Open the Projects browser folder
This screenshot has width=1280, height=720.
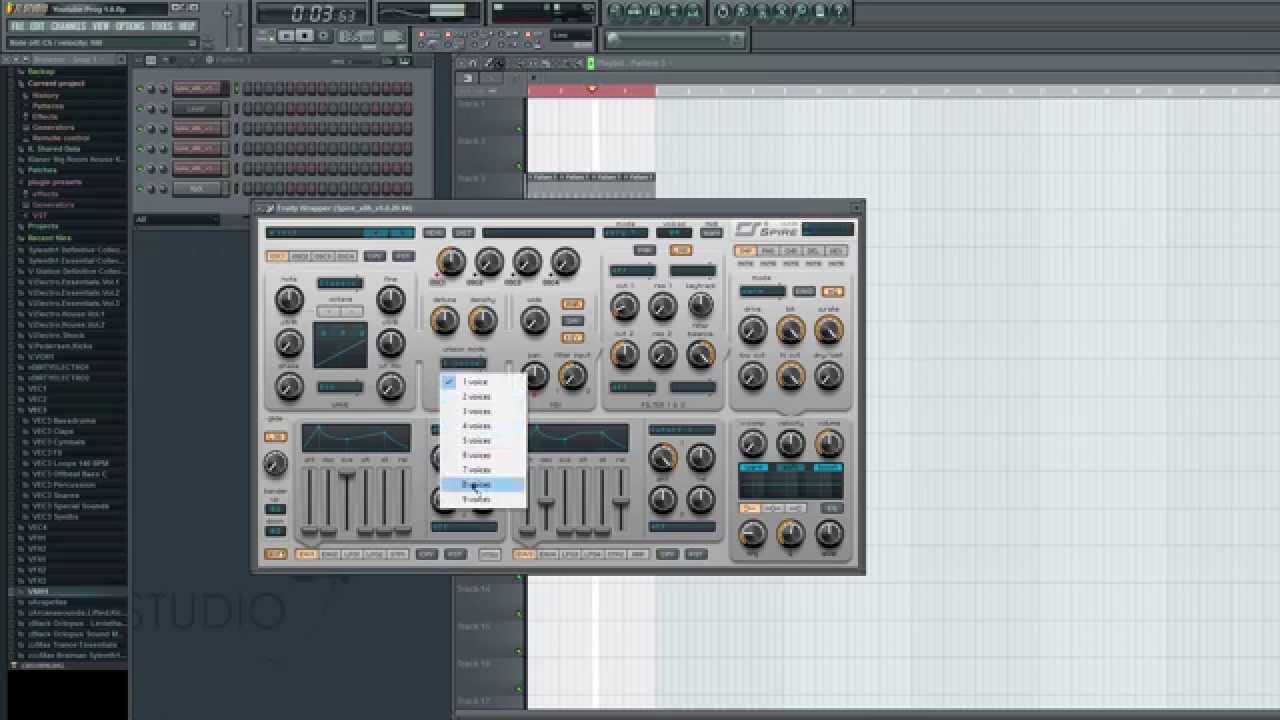[43, 227]
